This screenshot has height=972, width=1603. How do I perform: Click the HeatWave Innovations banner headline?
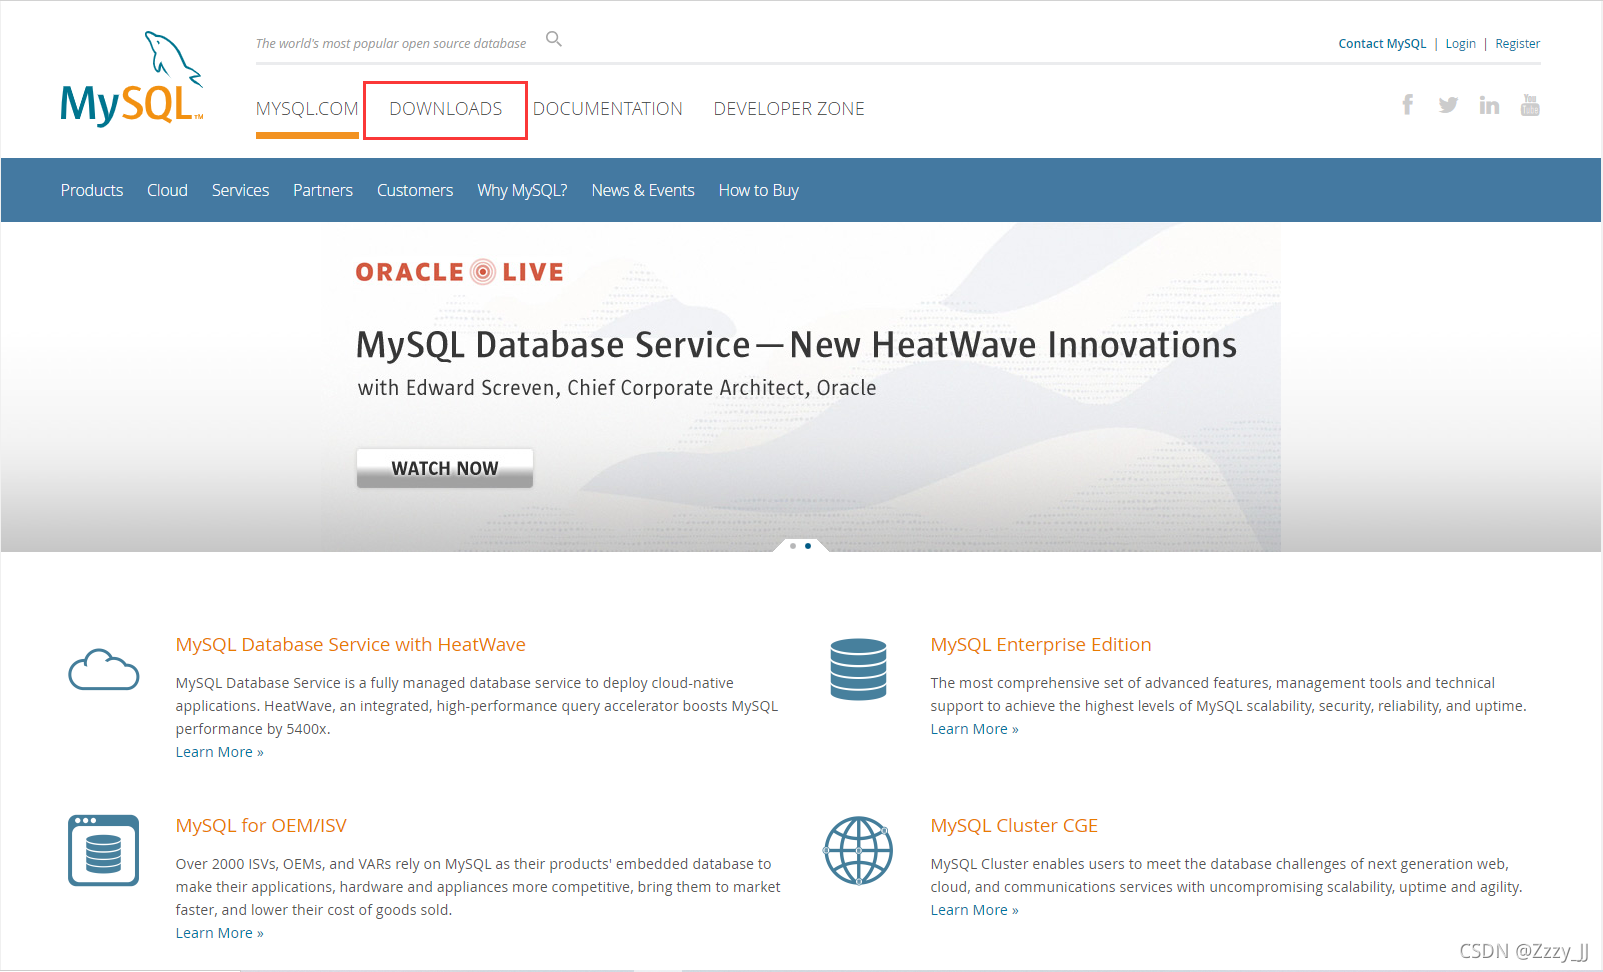[x=796, y=345]
